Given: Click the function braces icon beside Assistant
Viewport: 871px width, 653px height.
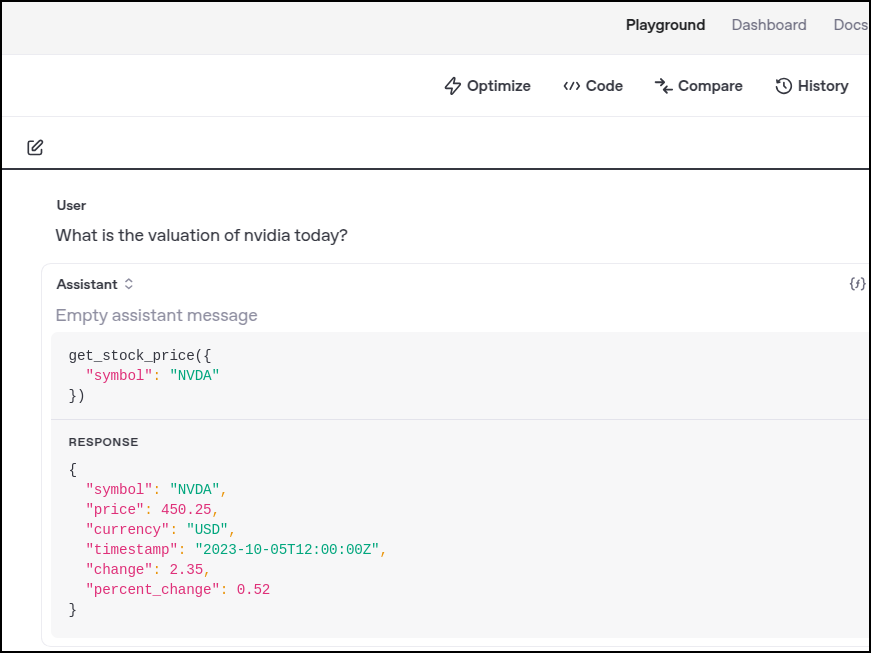Looking at the screenshot, I should tap(857, 284).
